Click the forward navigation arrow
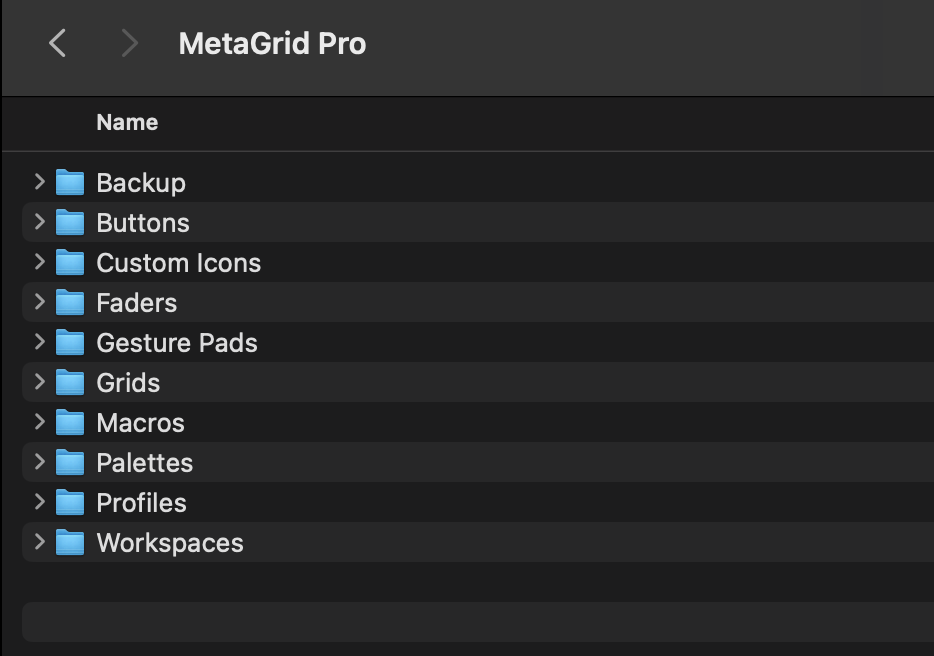 coord(128,43)
